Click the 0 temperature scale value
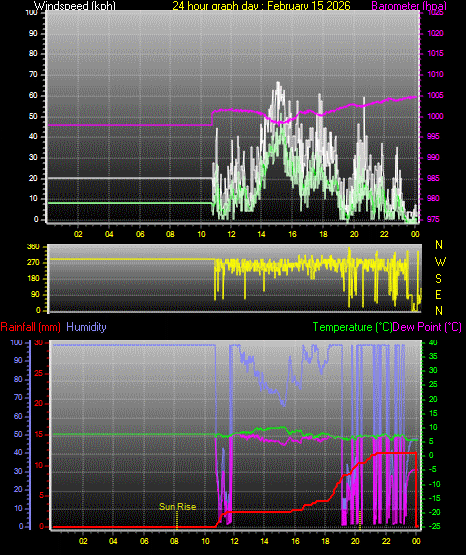This screenshot has height=555, width=466. pyautogui.click(x=431, y=455)
